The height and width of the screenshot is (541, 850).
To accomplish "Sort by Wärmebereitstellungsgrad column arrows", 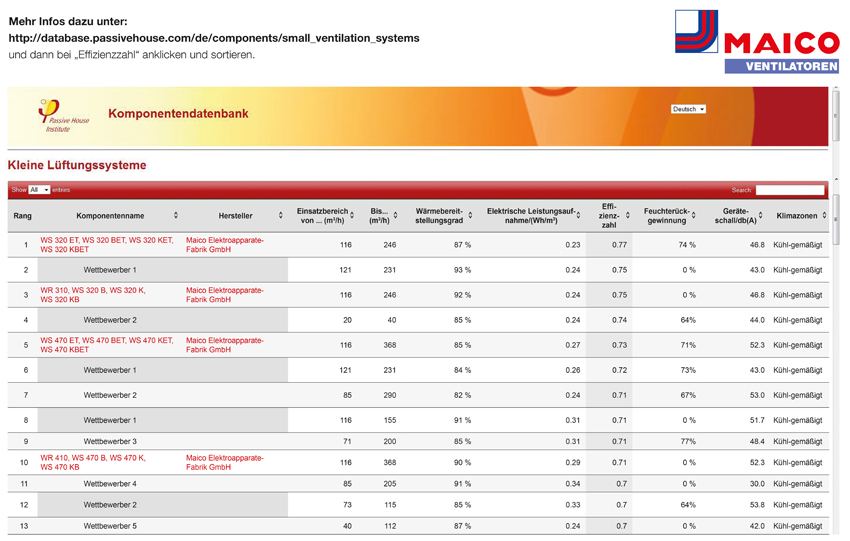I will point(471,215).
